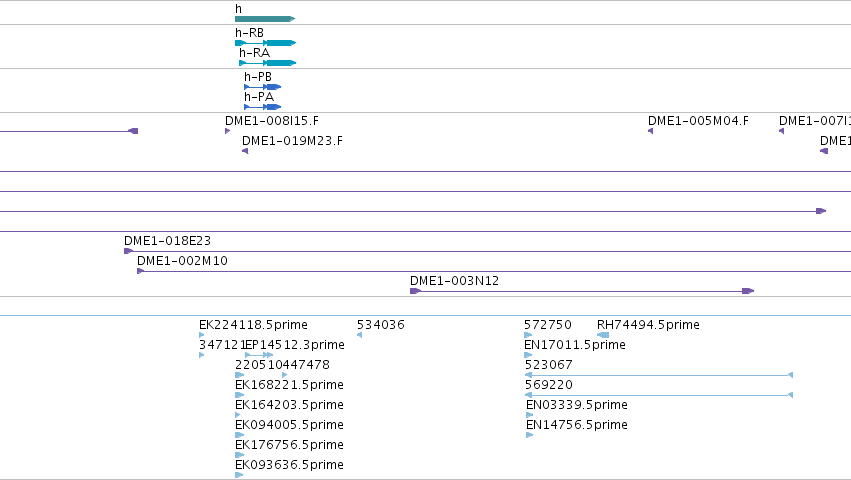Viewport: 851px width, 480px height.
Task: Select DME1-019M23.F arrow marker
Action: [x=245, y=151]
